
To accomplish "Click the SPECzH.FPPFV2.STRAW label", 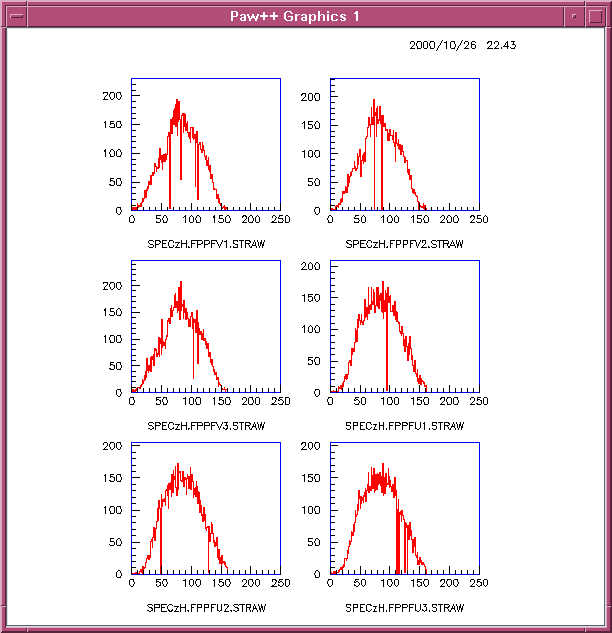I will [405, 244].
